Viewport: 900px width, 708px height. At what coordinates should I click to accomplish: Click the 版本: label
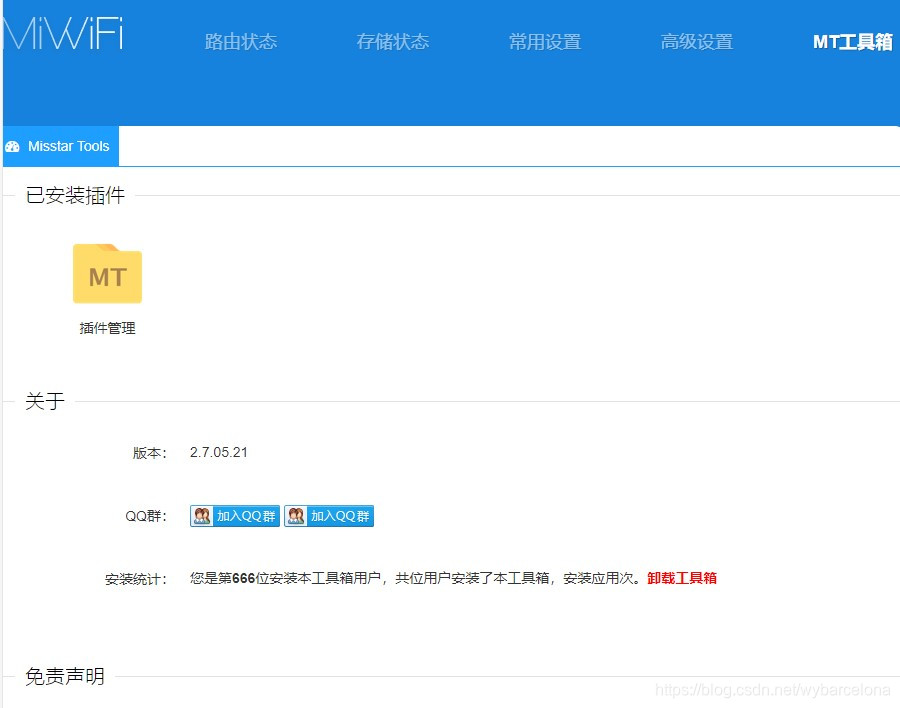point(149,452)
